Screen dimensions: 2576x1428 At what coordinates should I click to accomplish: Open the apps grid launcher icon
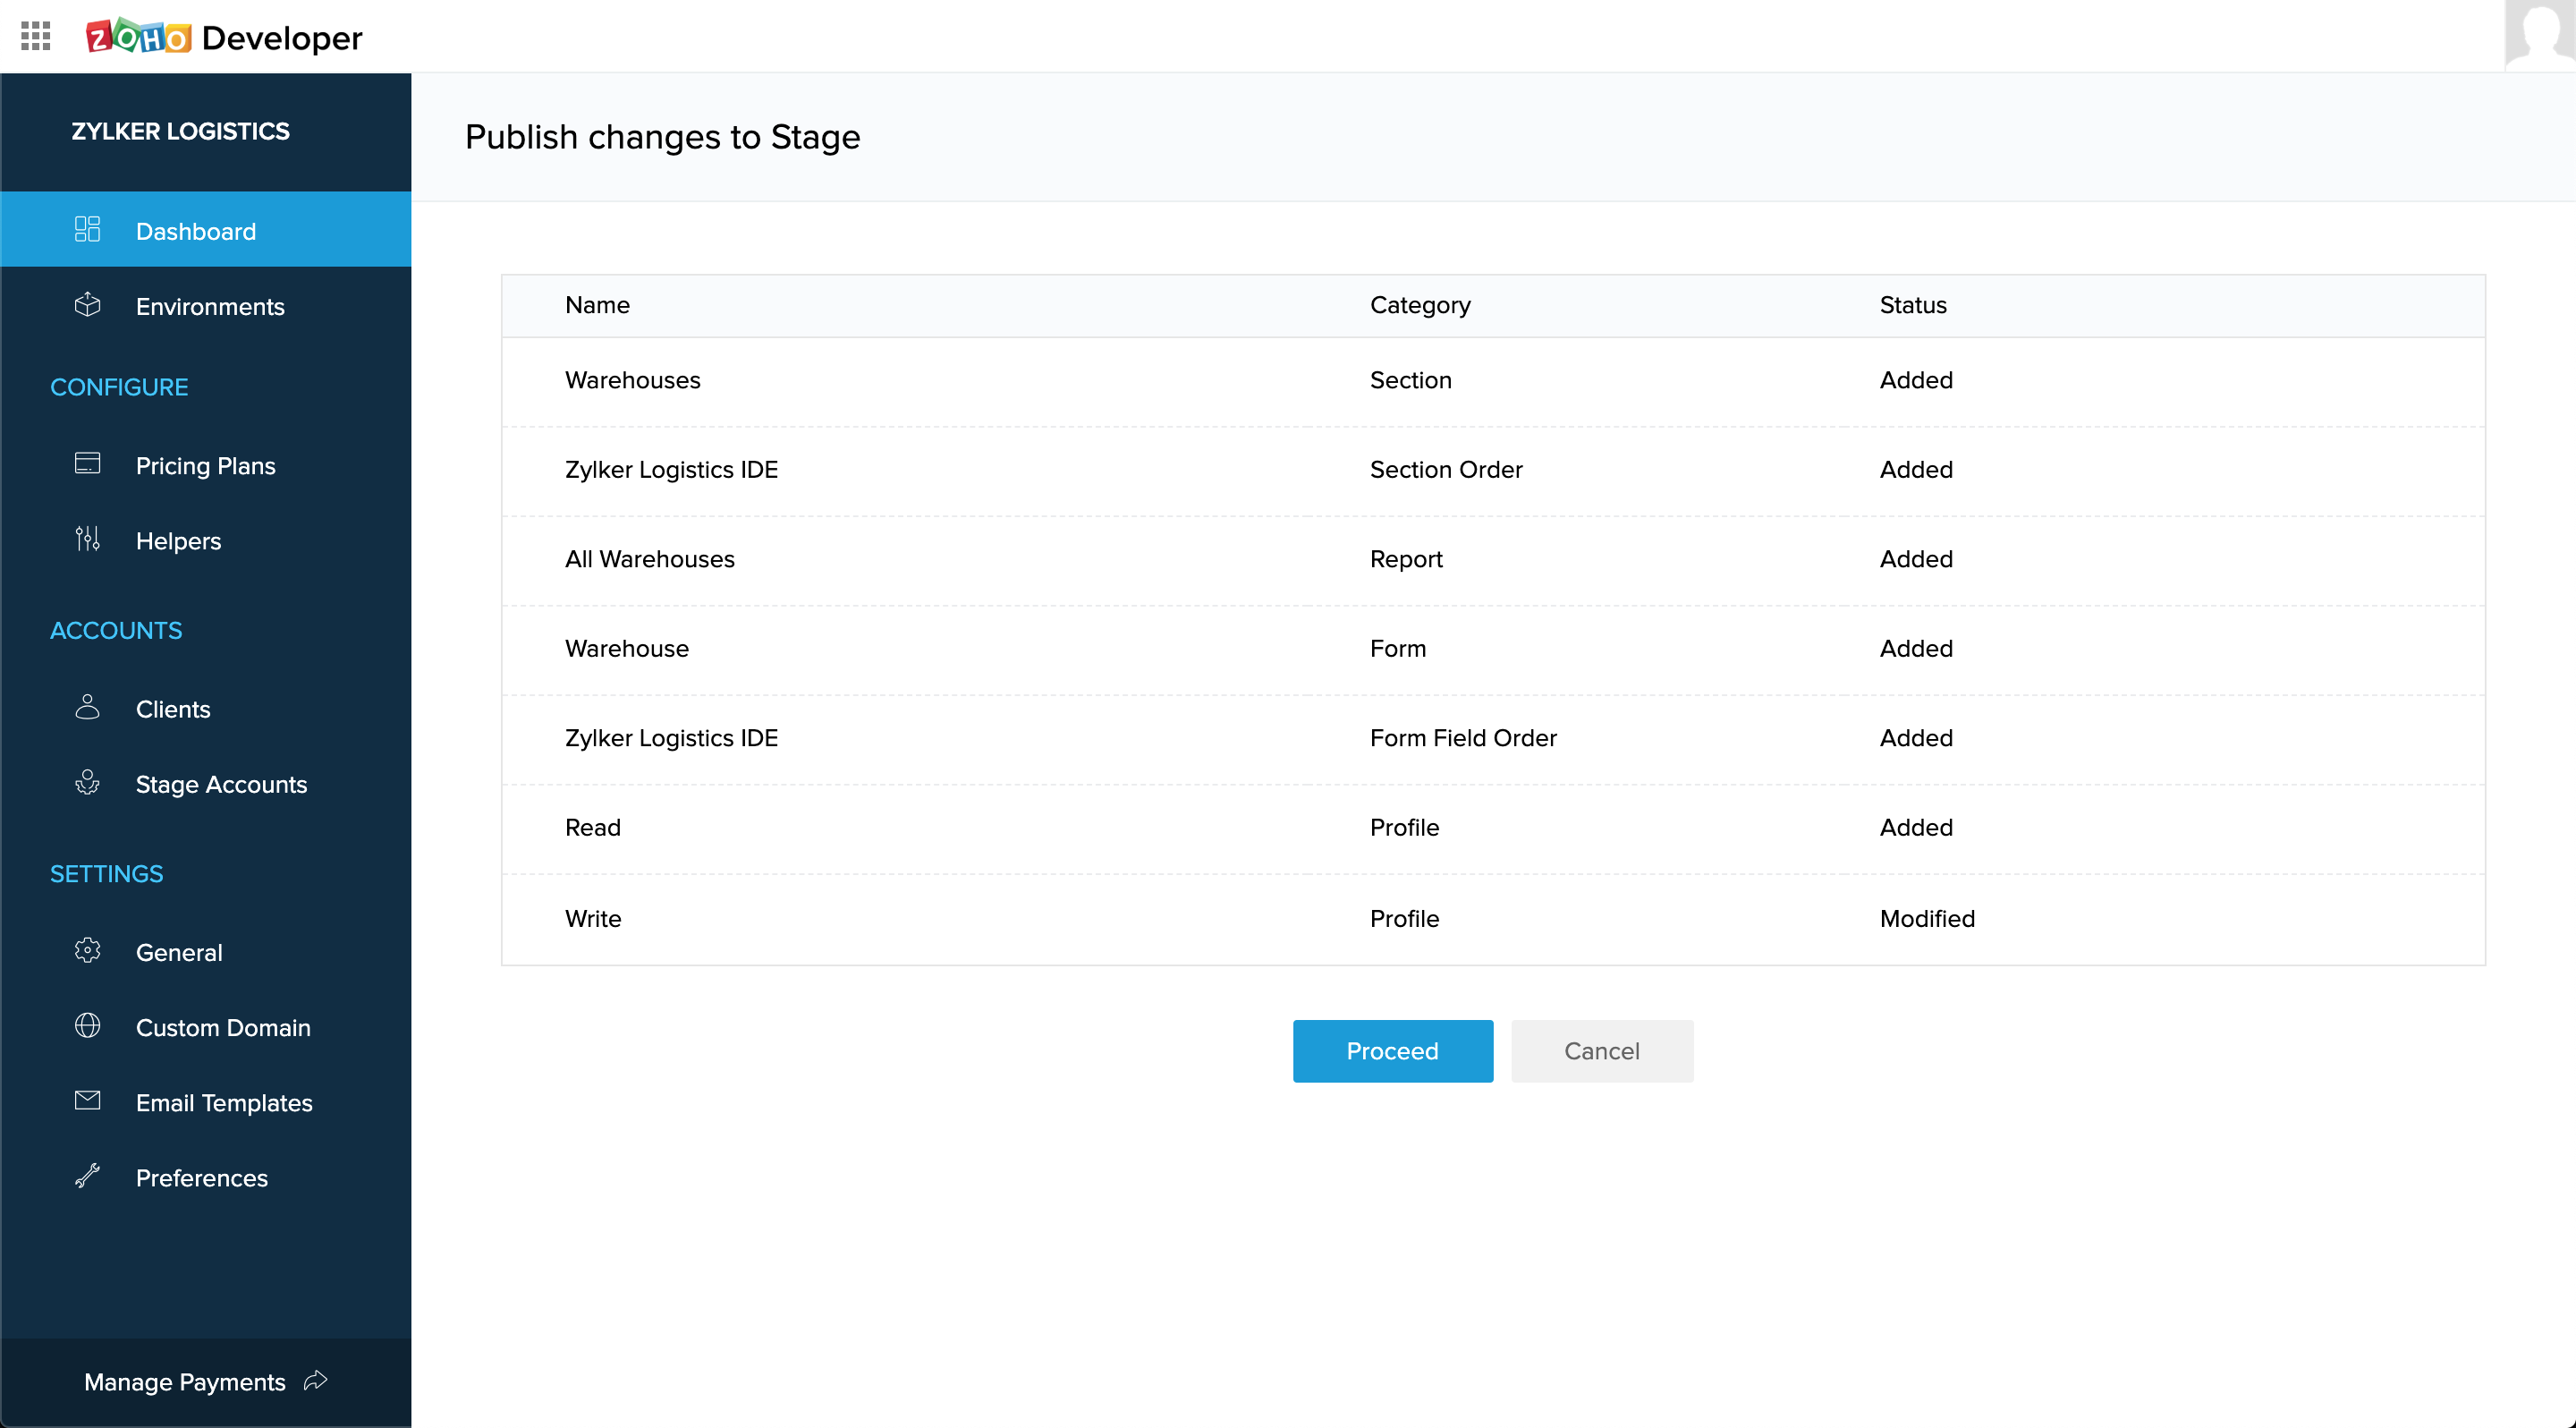tap(35, 36)
